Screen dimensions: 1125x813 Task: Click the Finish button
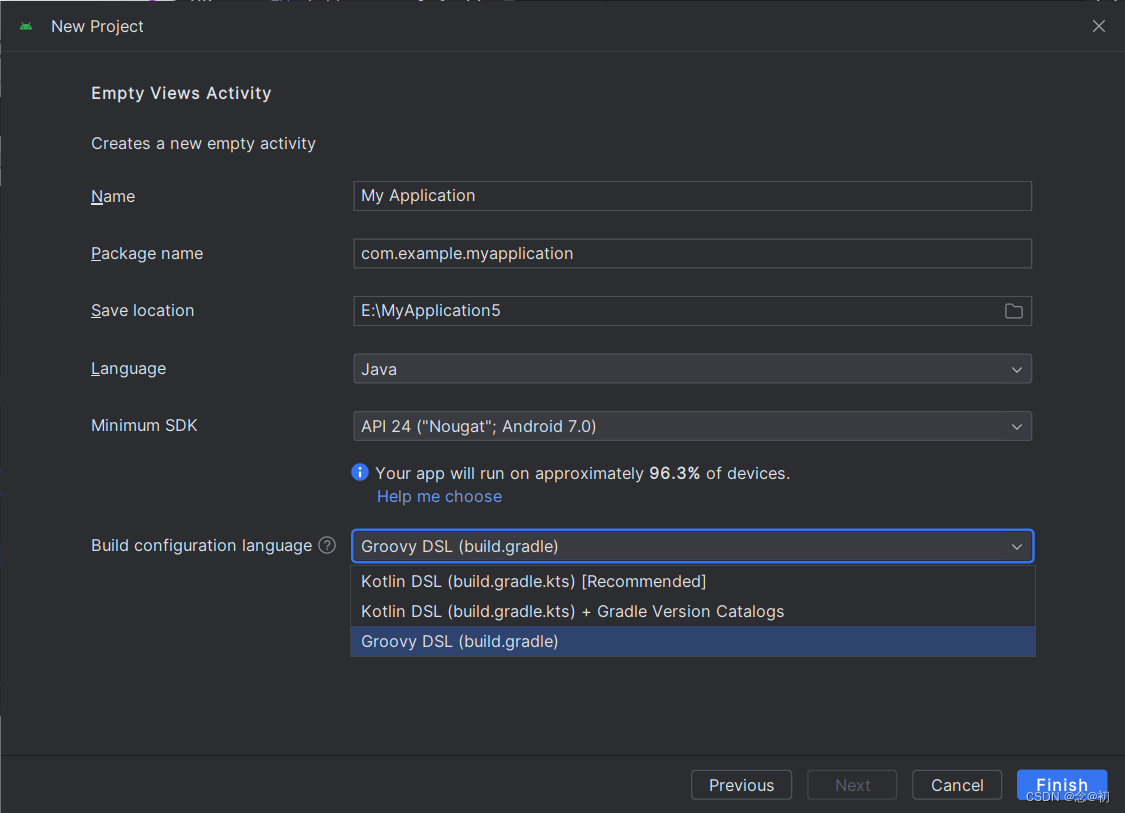[1062, 785]
